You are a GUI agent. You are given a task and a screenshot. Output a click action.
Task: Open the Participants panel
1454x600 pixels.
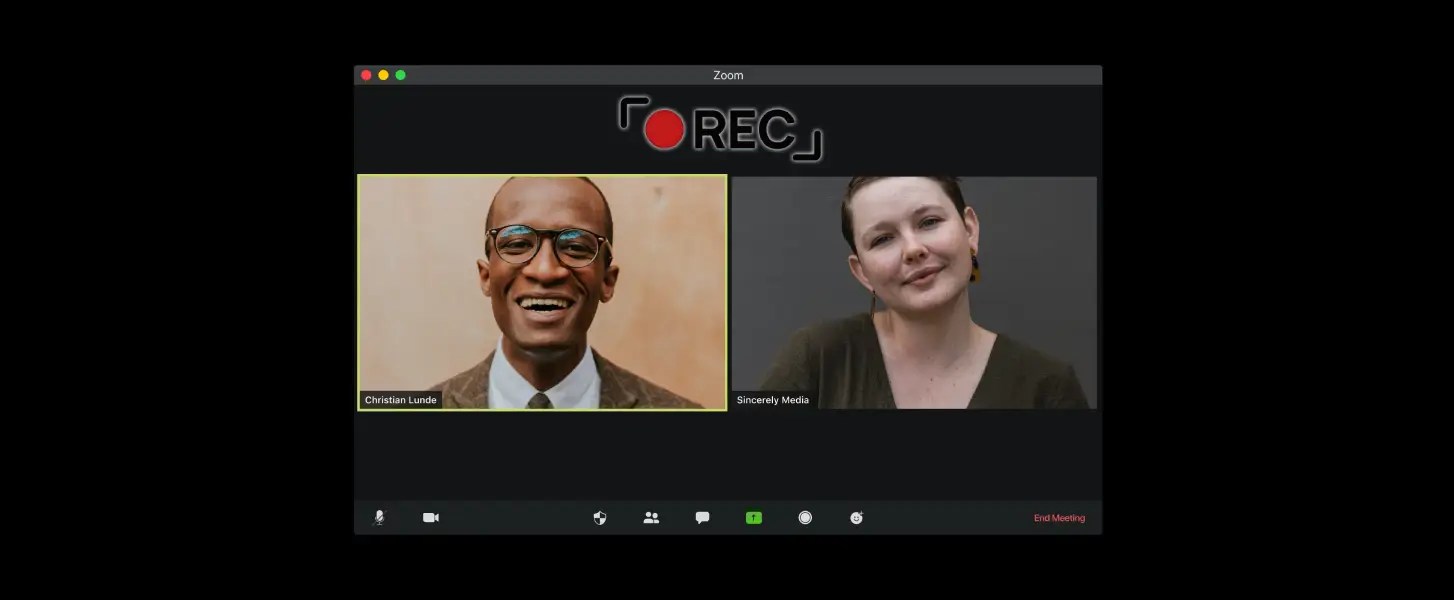[651, 517]
